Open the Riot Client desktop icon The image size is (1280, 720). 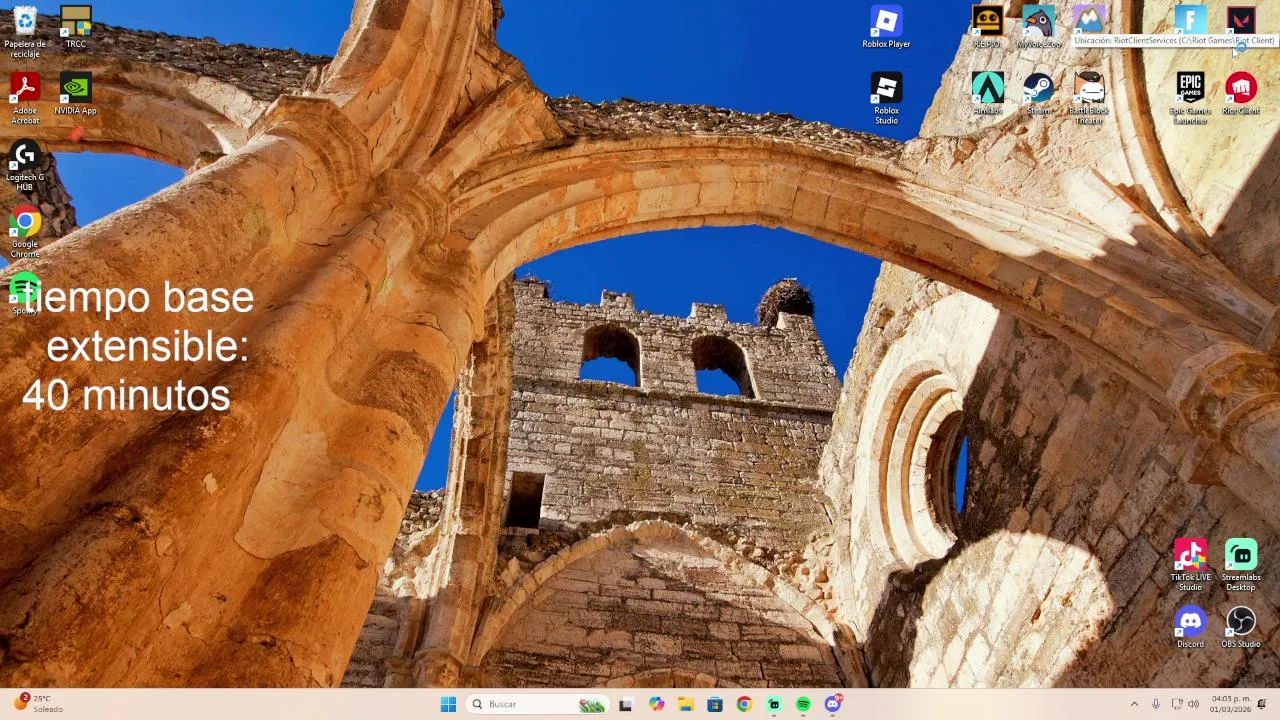1241,94
